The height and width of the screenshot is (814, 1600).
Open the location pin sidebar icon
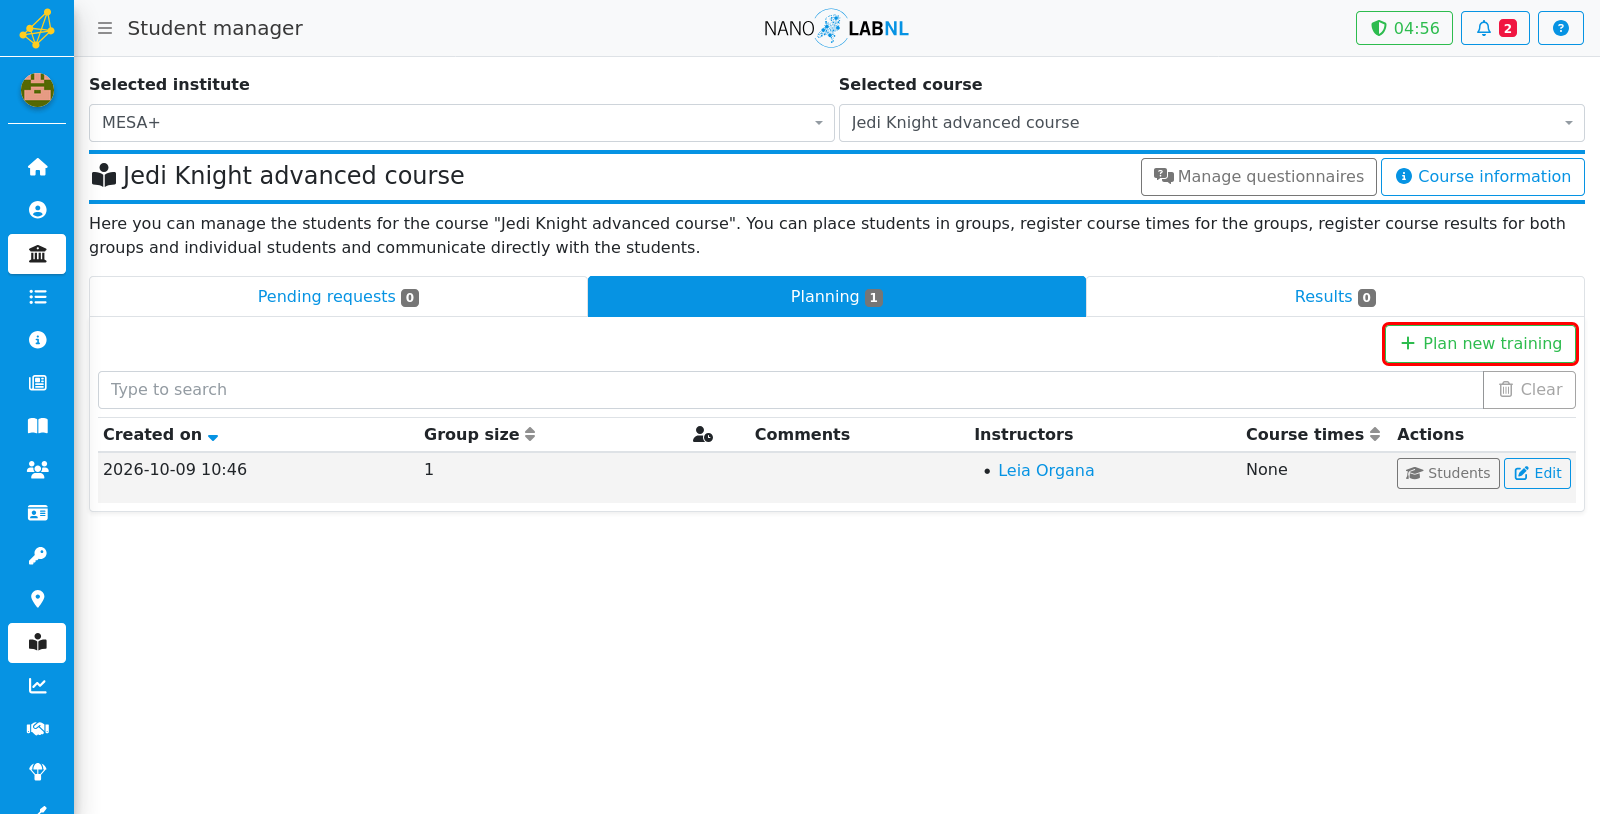pyautogui.click(x=37, y=599)
